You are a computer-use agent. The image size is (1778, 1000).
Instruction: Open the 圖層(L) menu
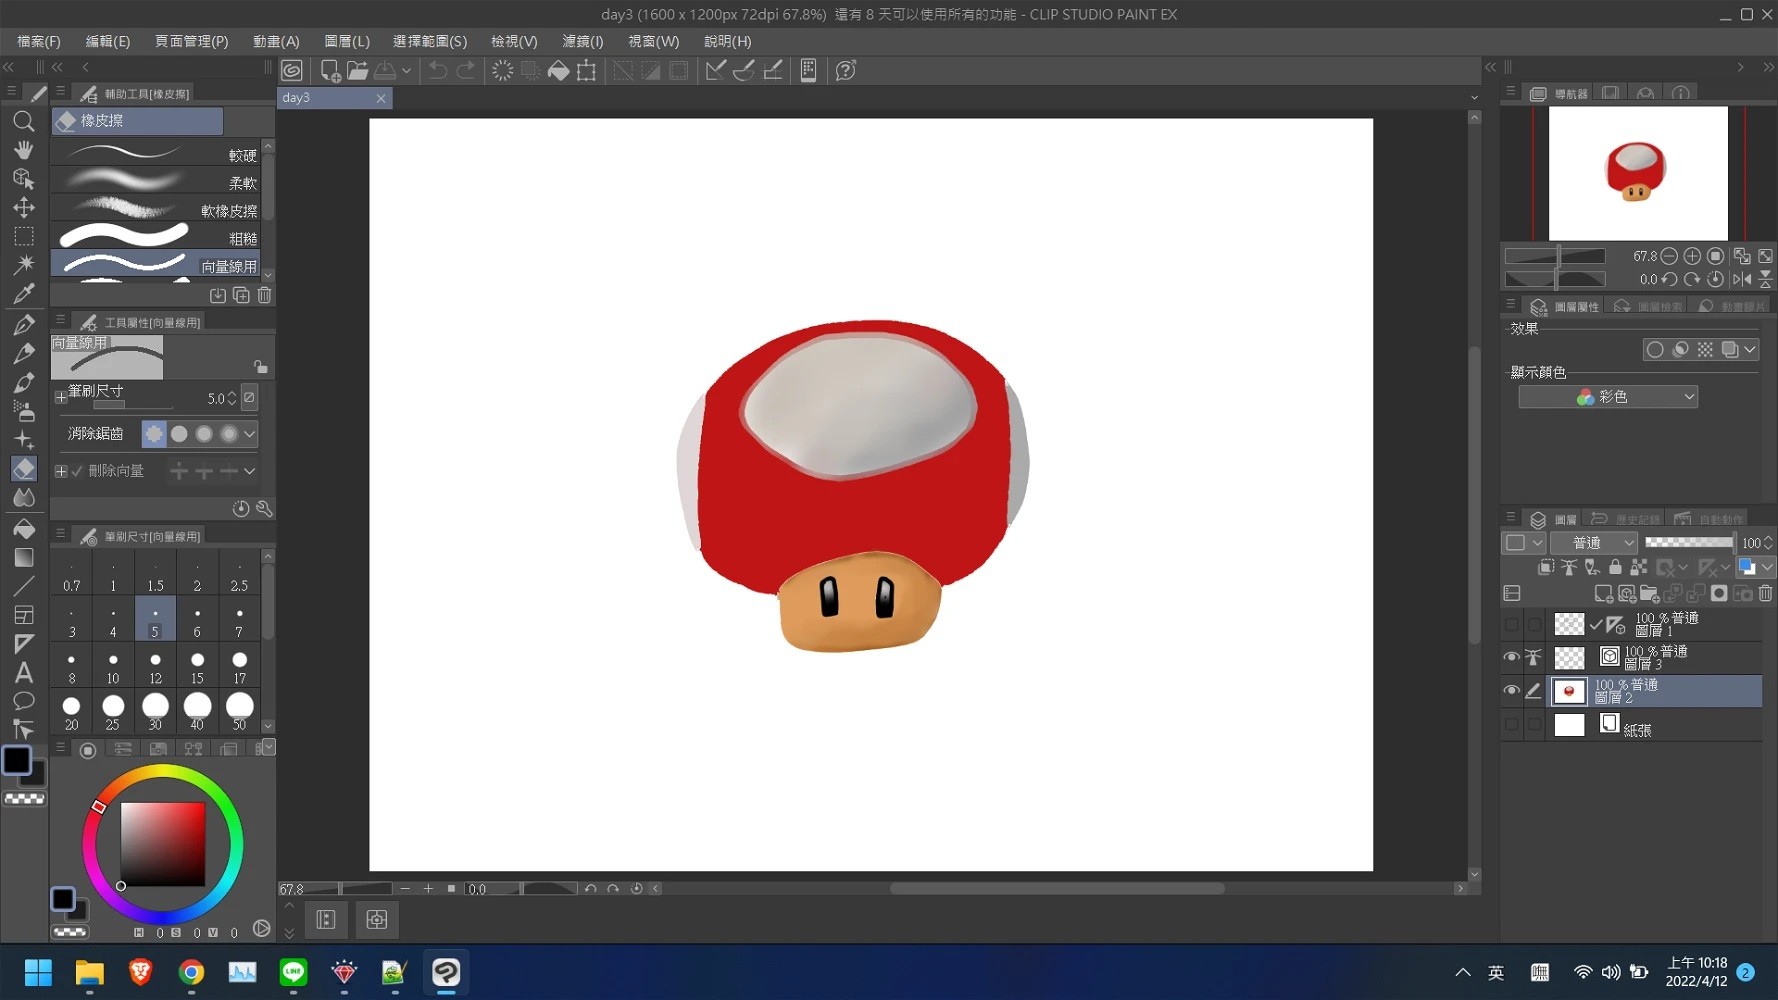point(347,41)
